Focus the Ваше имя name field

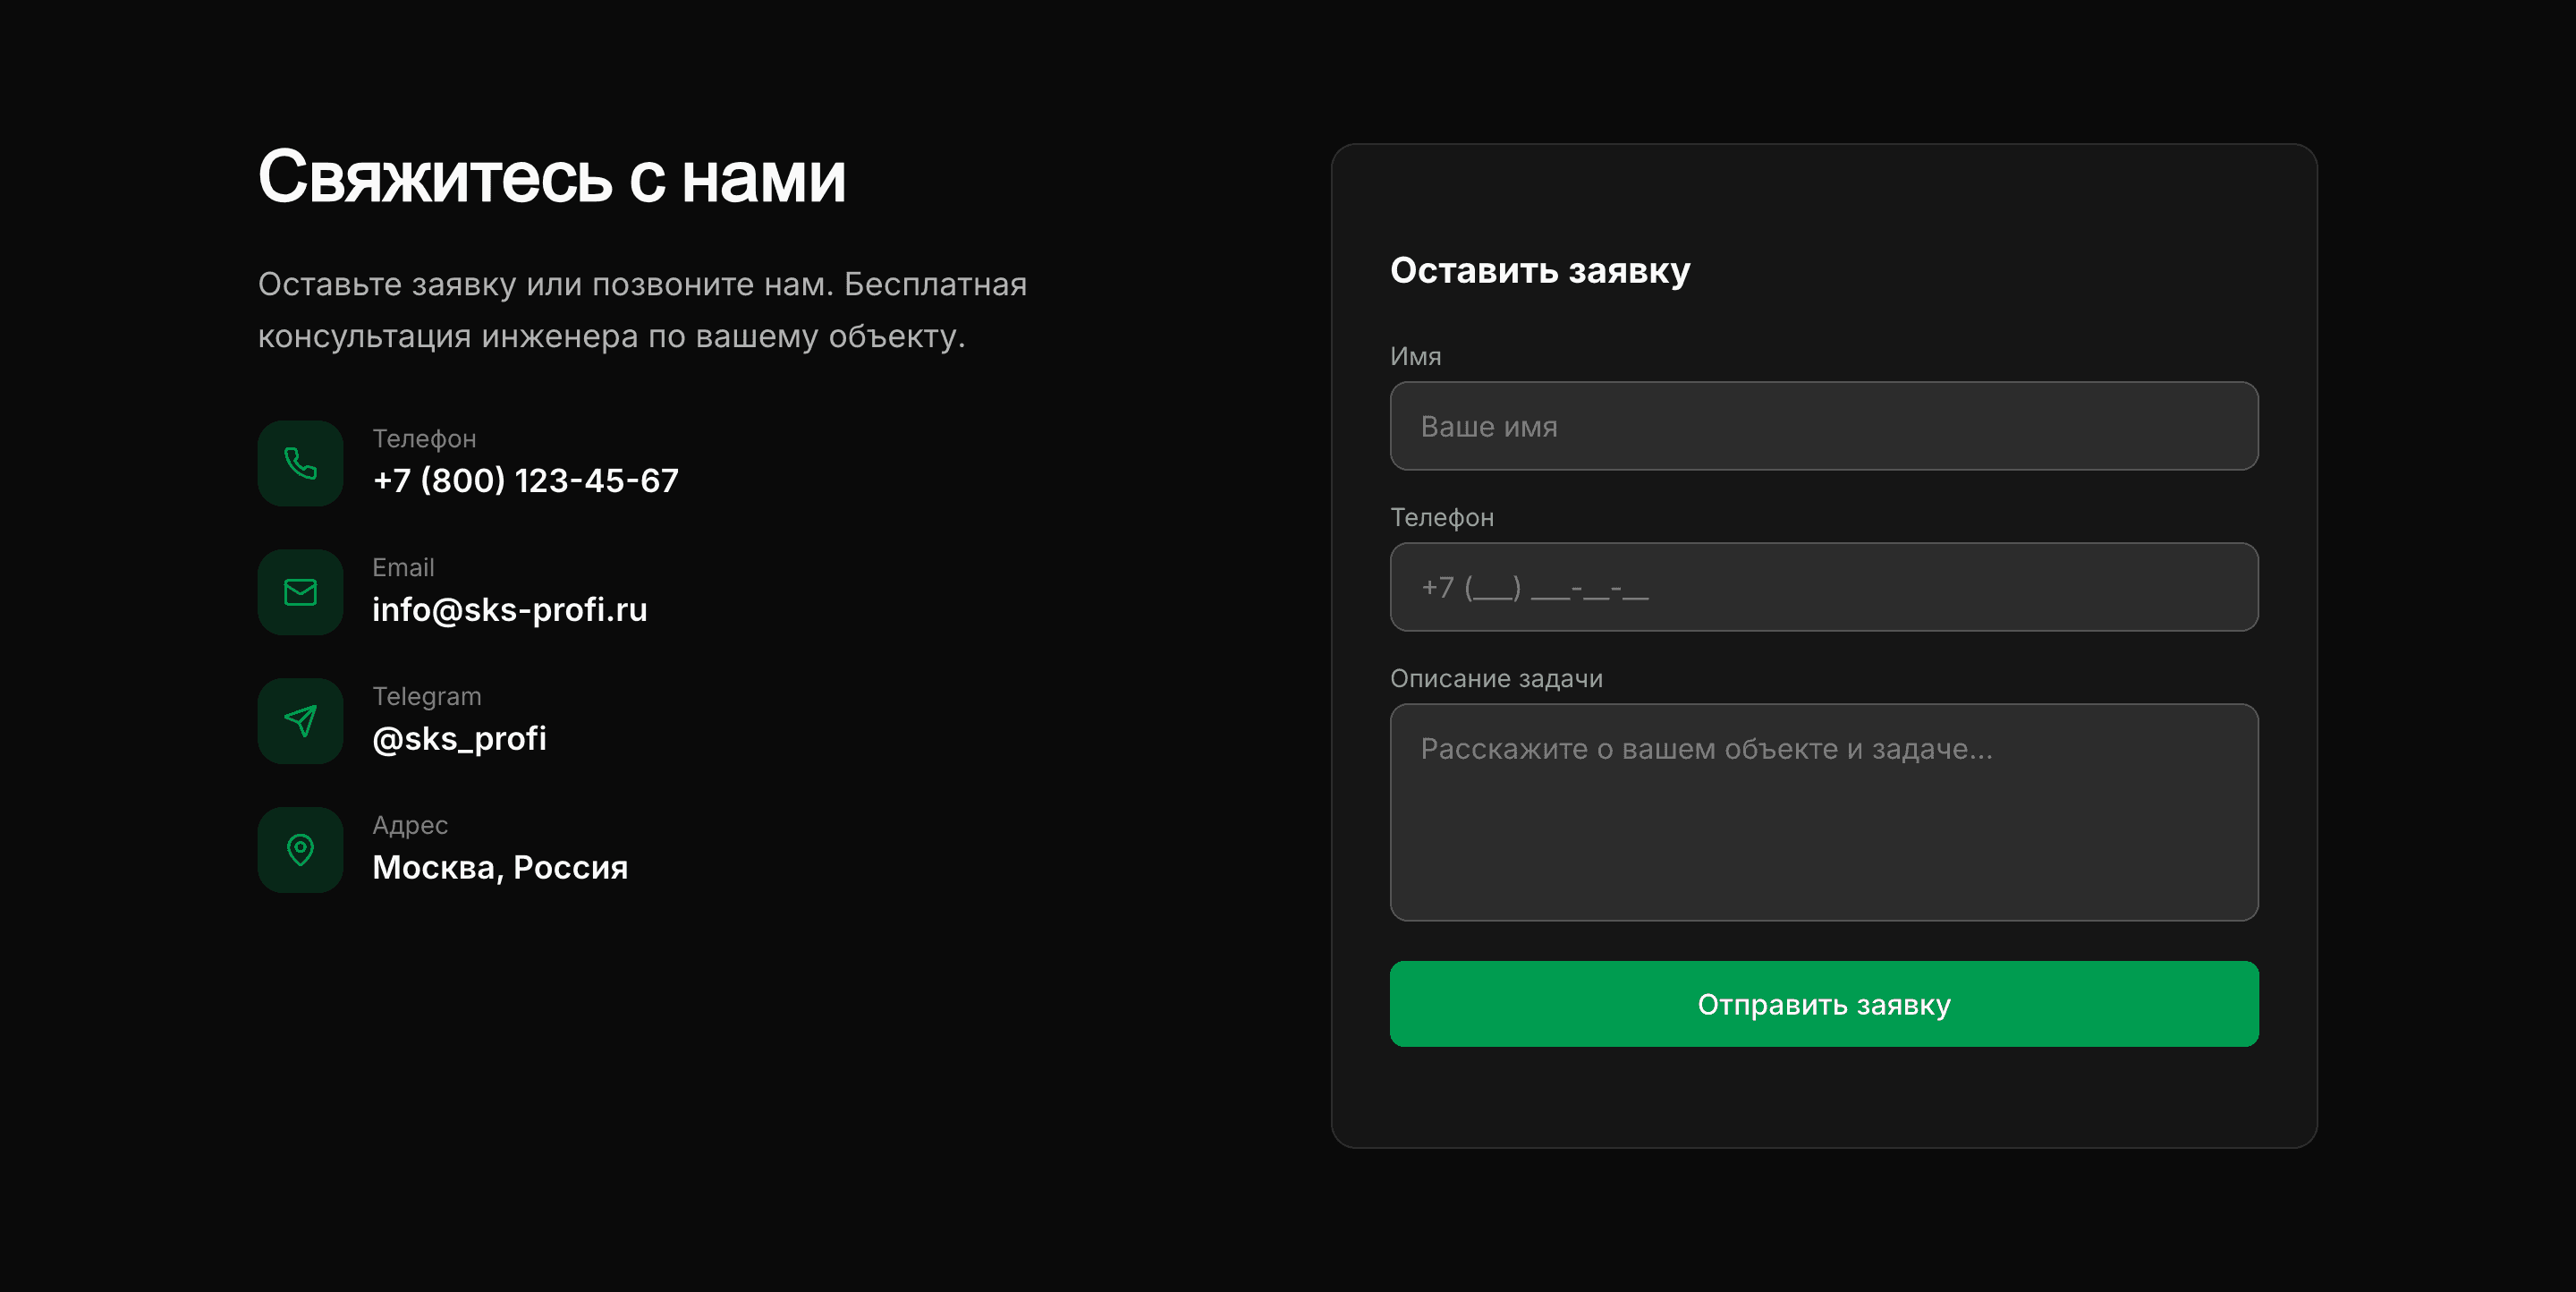[x=1824, y=426]
